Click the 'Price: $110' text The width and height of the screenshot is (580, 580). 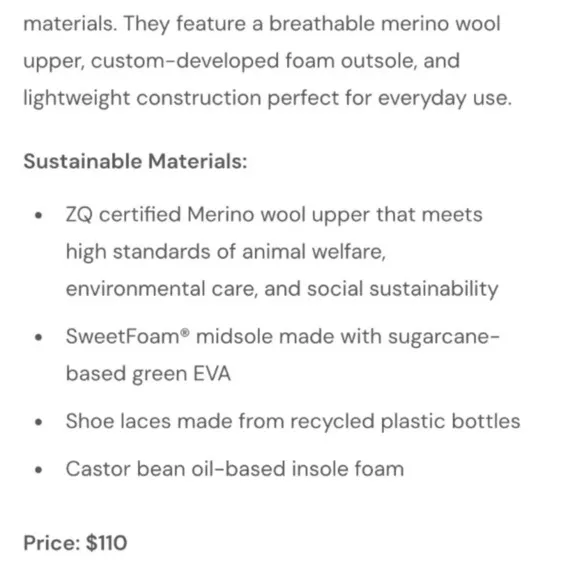pos(75,543)
